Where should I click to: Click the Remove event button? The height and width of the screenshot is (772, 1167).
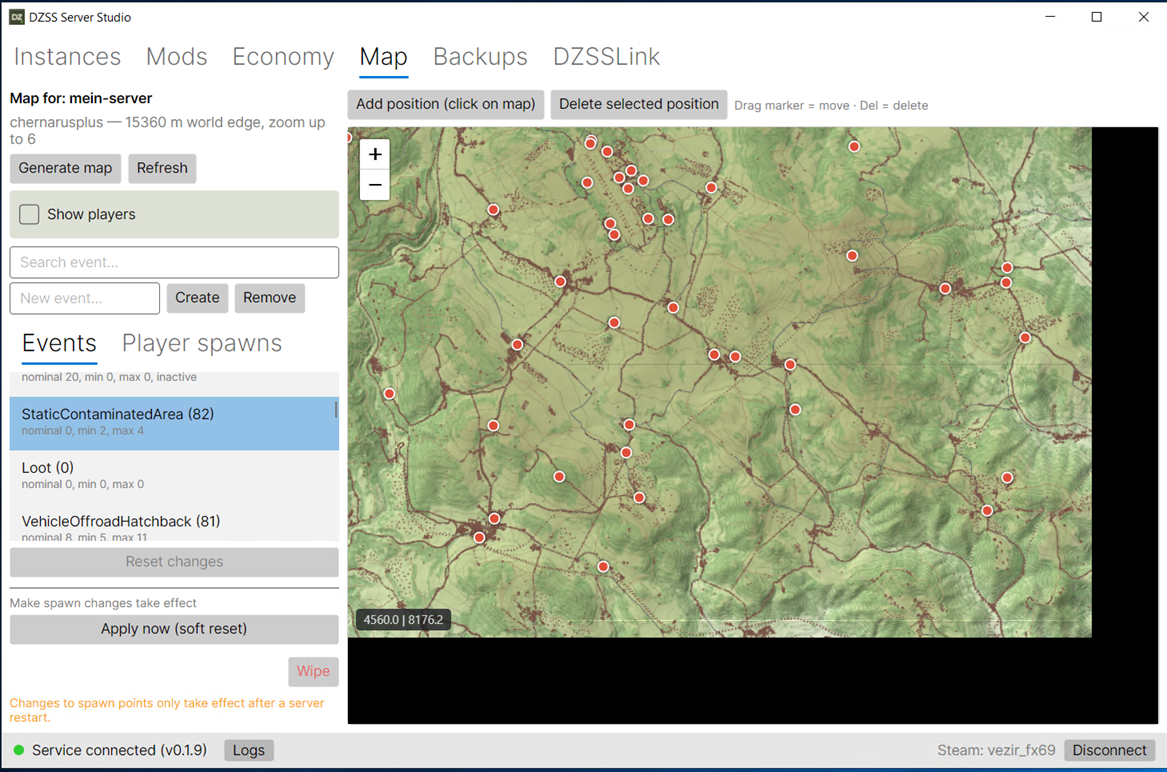[269, 298]
